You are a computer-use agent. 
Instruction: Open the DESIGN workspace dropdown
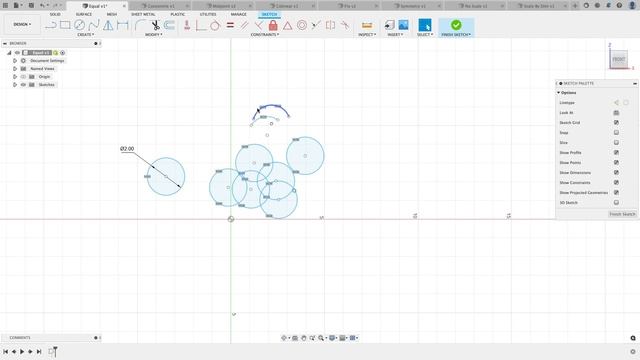pyautogui.click(x=22, y=24)
